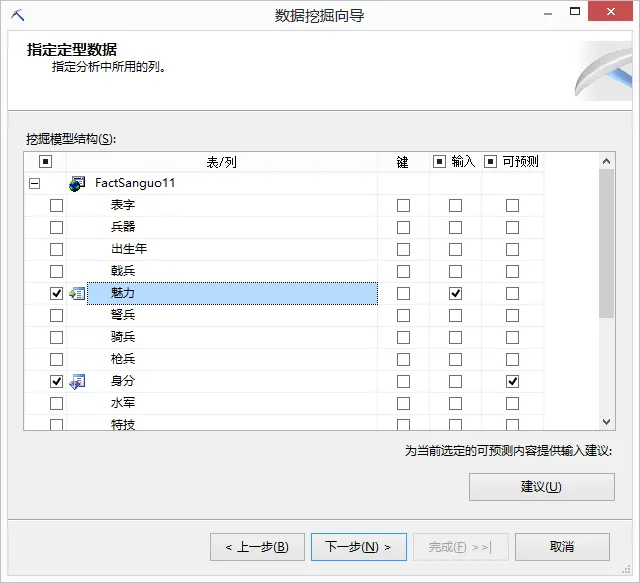Minimize the wizard window

click(x=548, y=14)
